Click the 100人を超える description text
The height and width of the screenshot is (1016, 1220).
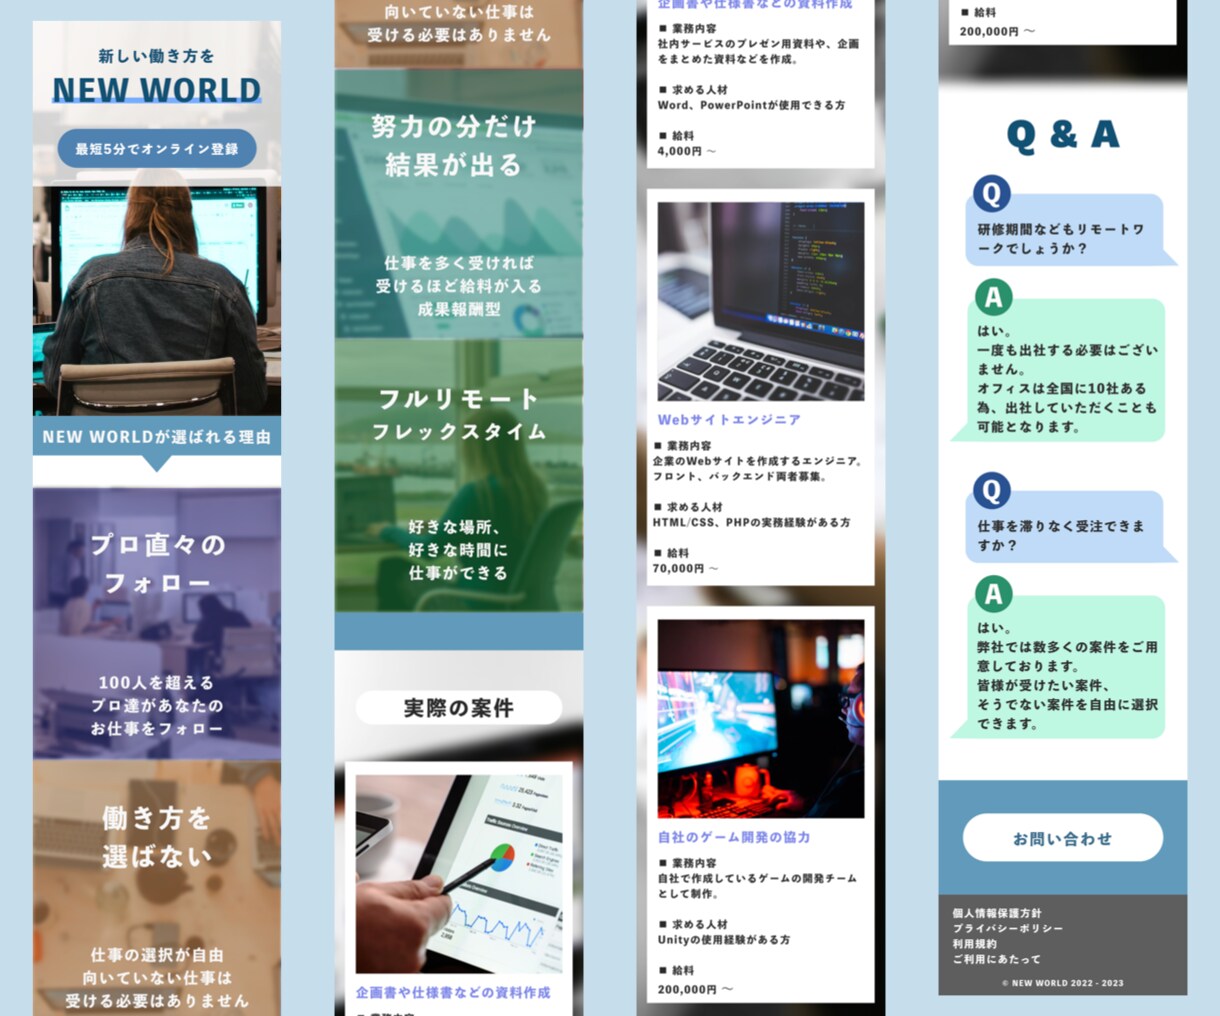coord(157,705)
